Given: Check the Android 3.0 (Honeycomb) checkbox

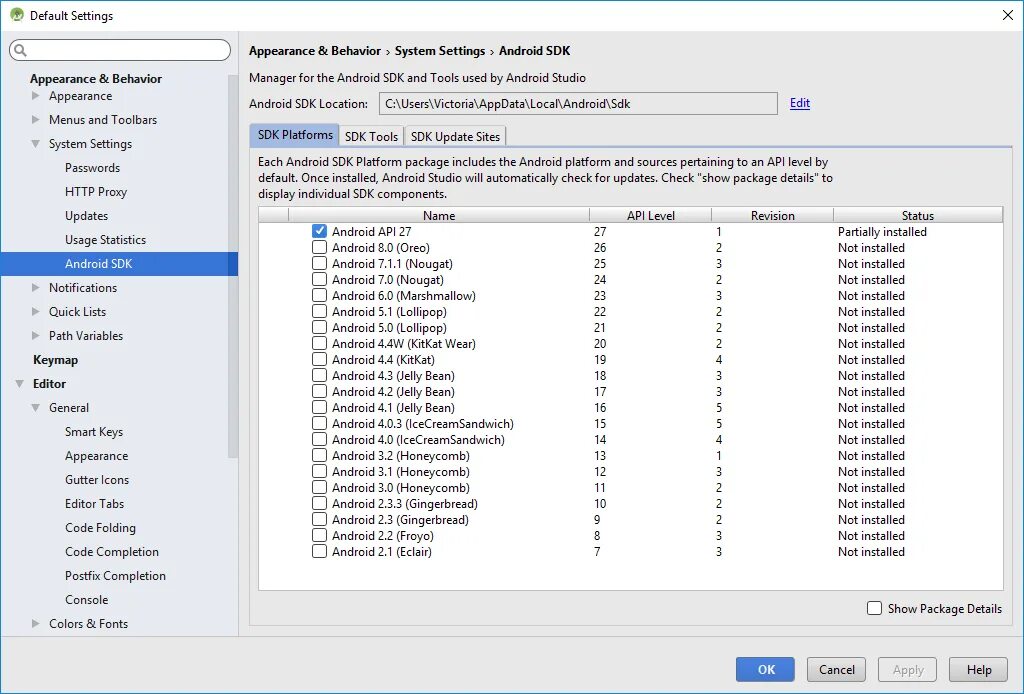Looking at the screenshot, I should point(319,487).
